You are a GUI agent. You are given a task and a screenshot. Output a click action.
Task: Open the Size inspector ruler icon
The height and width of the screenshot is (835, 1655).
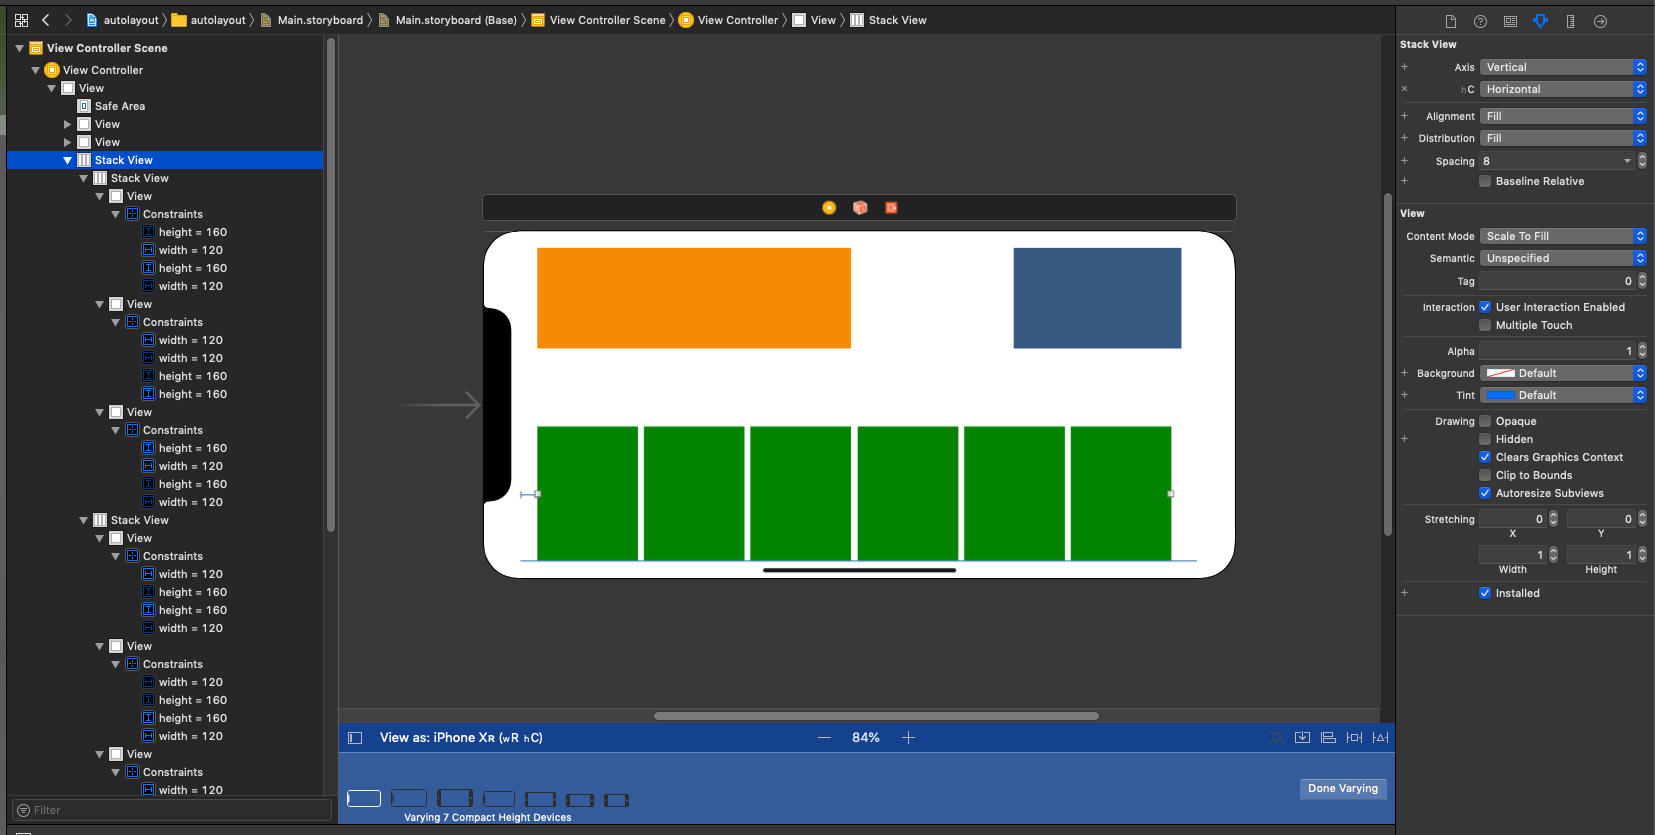coord(1570,21)
